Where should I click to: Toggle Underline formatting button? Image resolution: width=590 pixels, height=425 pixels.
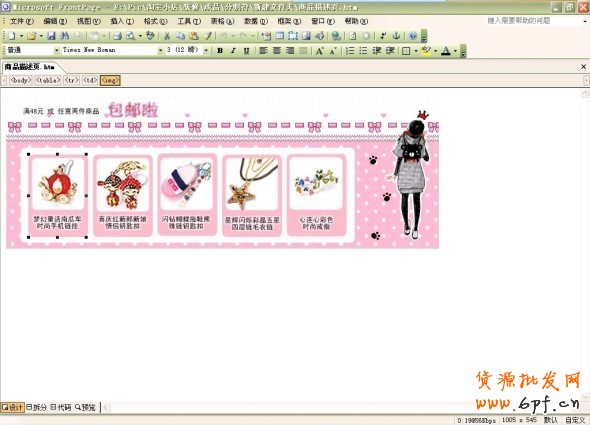[x=246, y=50]
